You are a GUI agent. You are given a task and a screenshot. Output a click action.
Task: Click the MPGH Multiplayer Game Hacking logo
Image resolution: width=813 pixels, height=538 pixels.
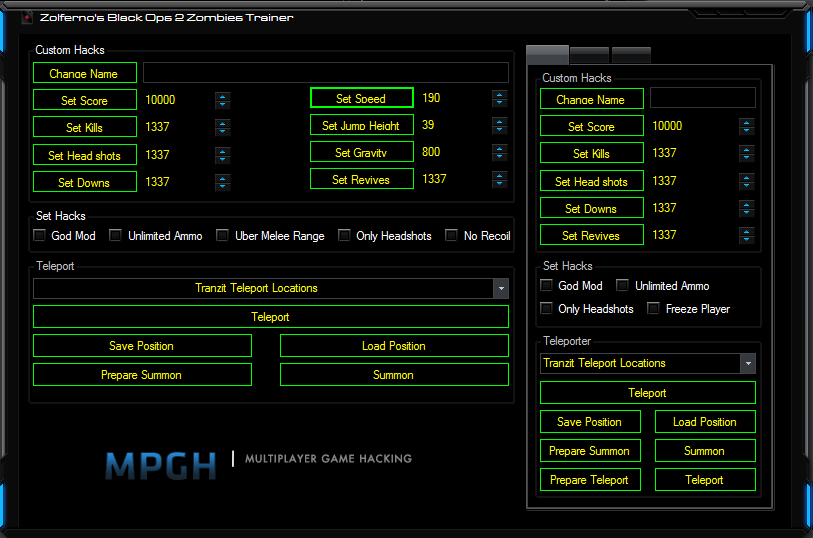(x=258, y=462)
